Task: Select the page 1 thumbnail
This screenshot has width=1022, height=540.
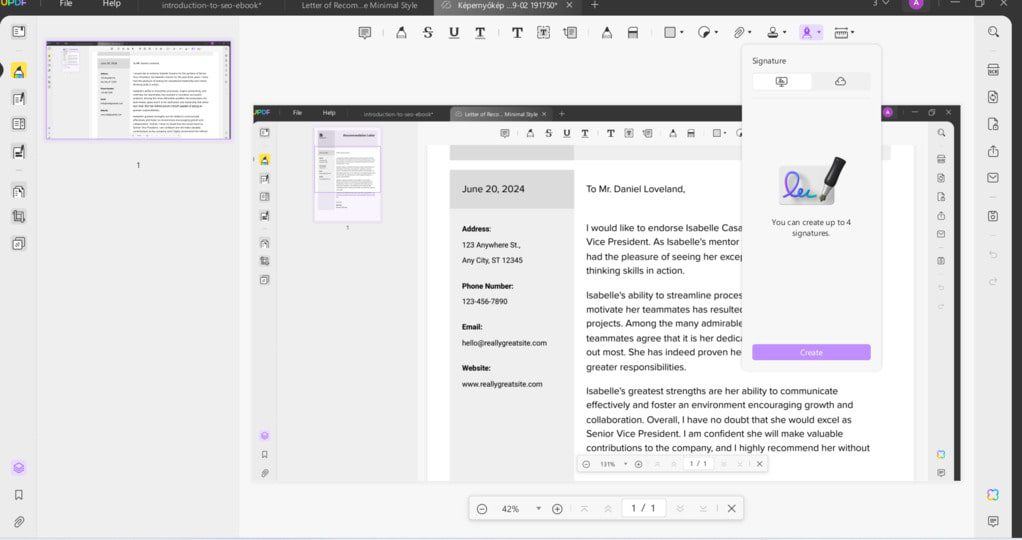Action: (138, 91)
